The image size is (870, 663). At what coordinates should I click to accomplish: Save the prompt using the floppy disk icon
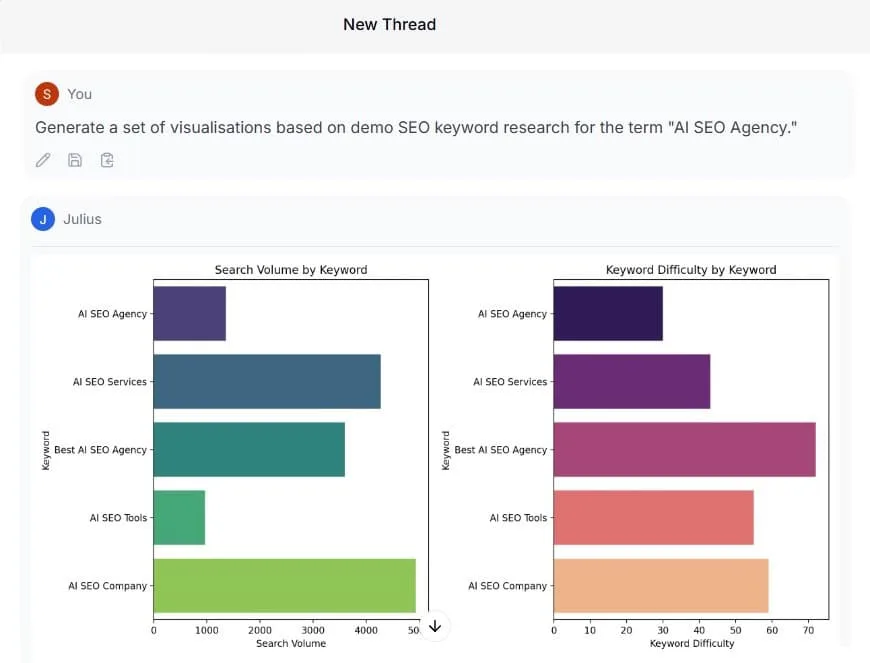74,159
